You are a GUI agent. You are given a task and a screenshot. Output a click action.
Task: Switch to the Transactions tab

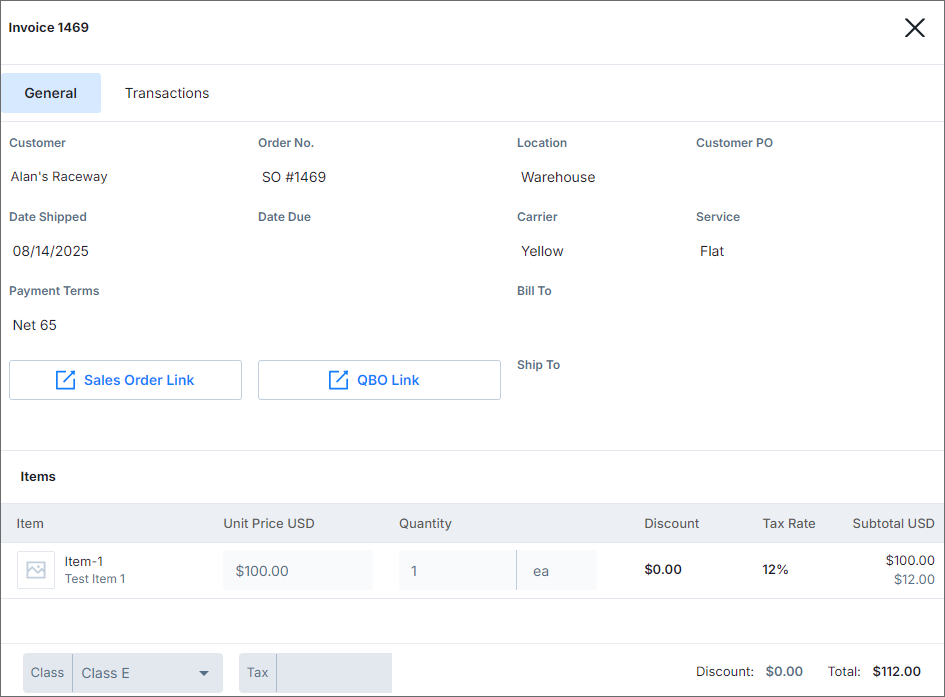coord(167,93)
